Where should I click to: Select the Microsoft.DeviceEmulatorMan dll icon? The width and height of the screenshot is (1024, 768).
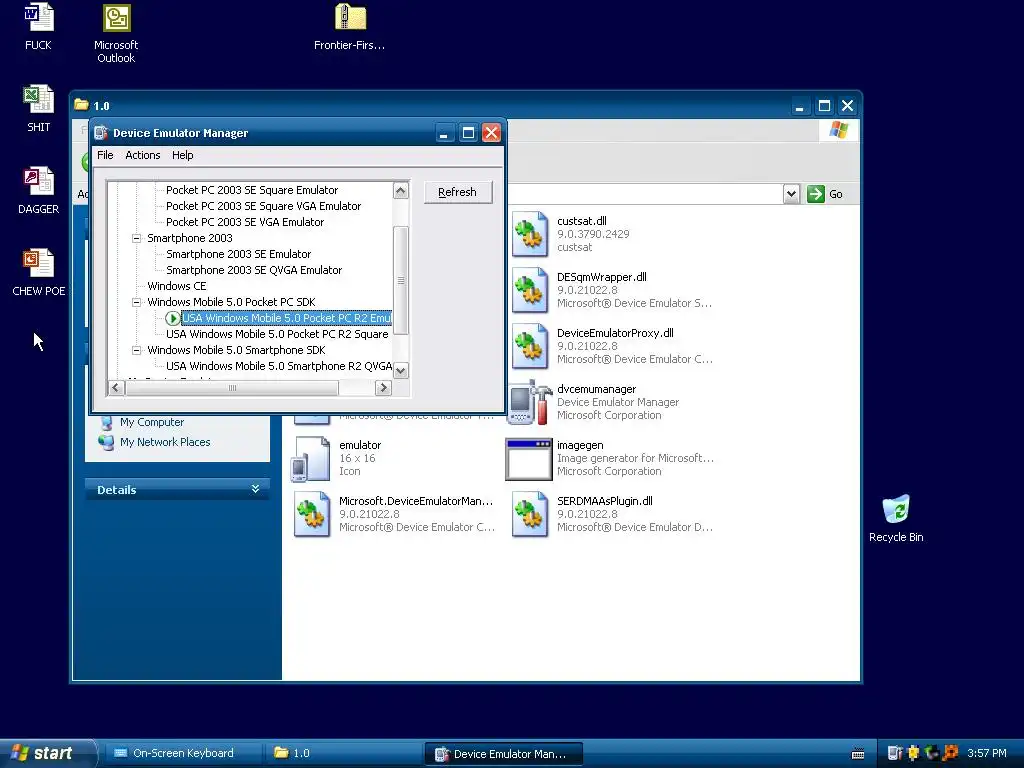tap(312, 515)
